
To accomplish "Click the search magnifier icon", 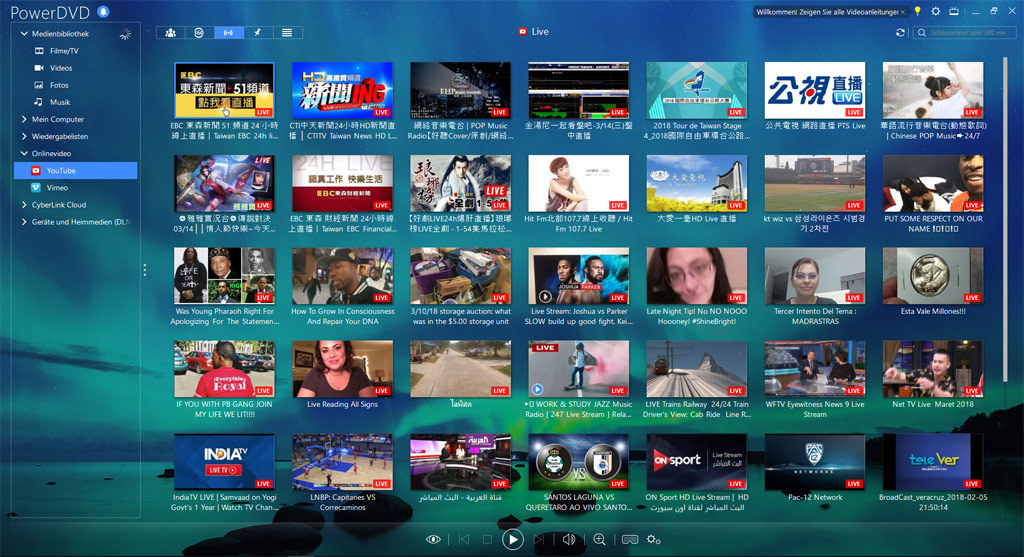I will [x=922, y=33].
